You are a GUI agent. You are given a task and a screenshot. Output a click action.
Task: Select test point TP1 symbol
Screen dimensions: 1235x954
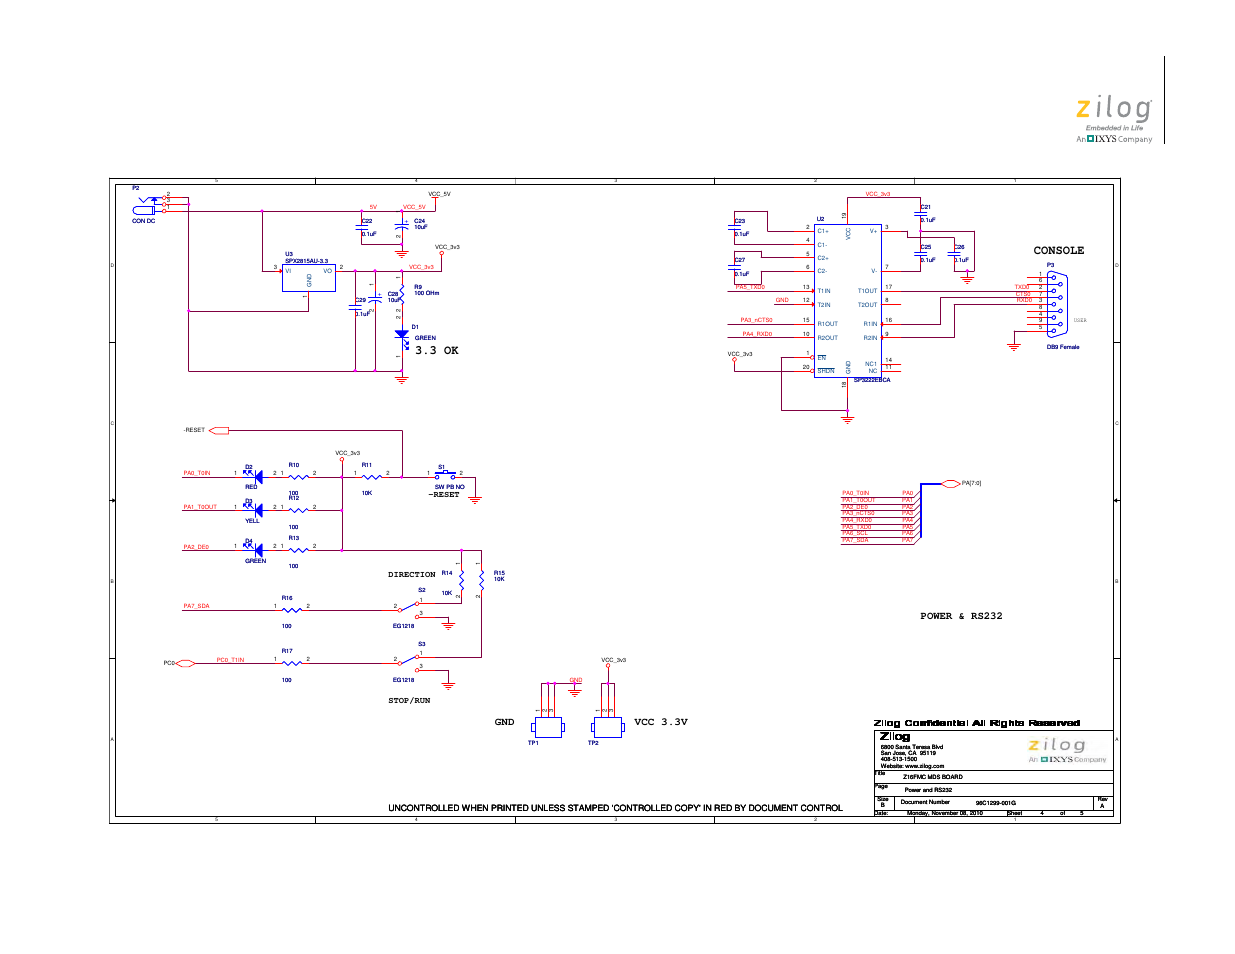pyautogui.click(x=548, y=727)
